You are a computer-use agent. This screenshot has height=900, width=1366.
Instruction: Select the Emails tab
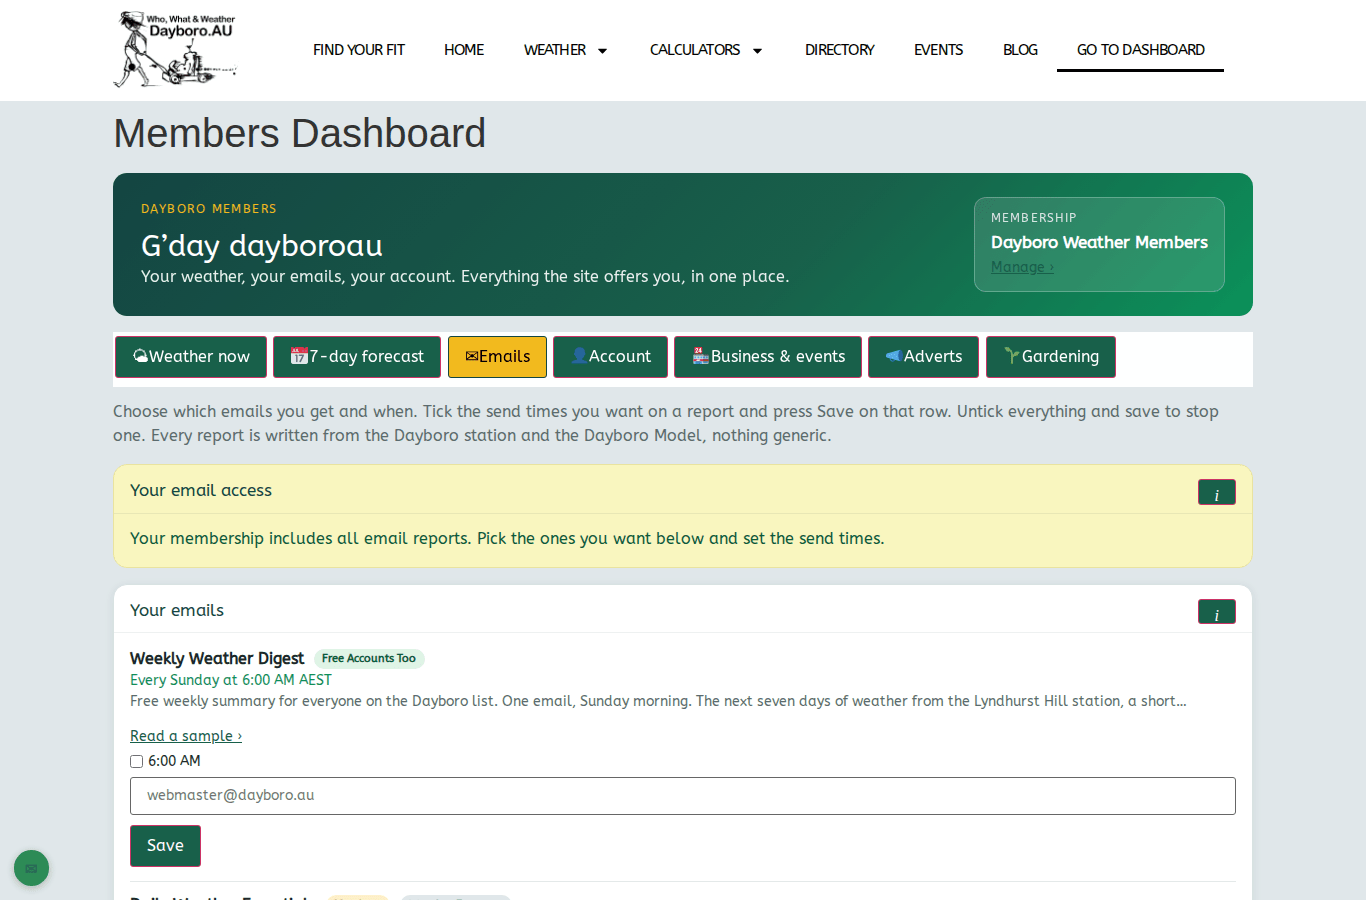[x=497, y=357]
